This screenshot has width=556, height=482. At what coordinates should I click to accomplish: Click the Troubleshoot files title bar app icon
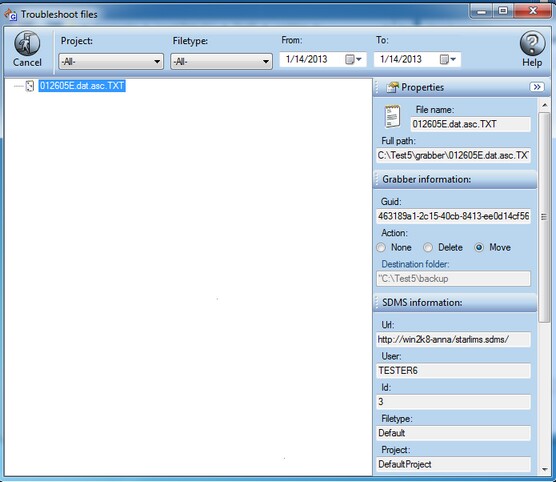pos(10,14)
